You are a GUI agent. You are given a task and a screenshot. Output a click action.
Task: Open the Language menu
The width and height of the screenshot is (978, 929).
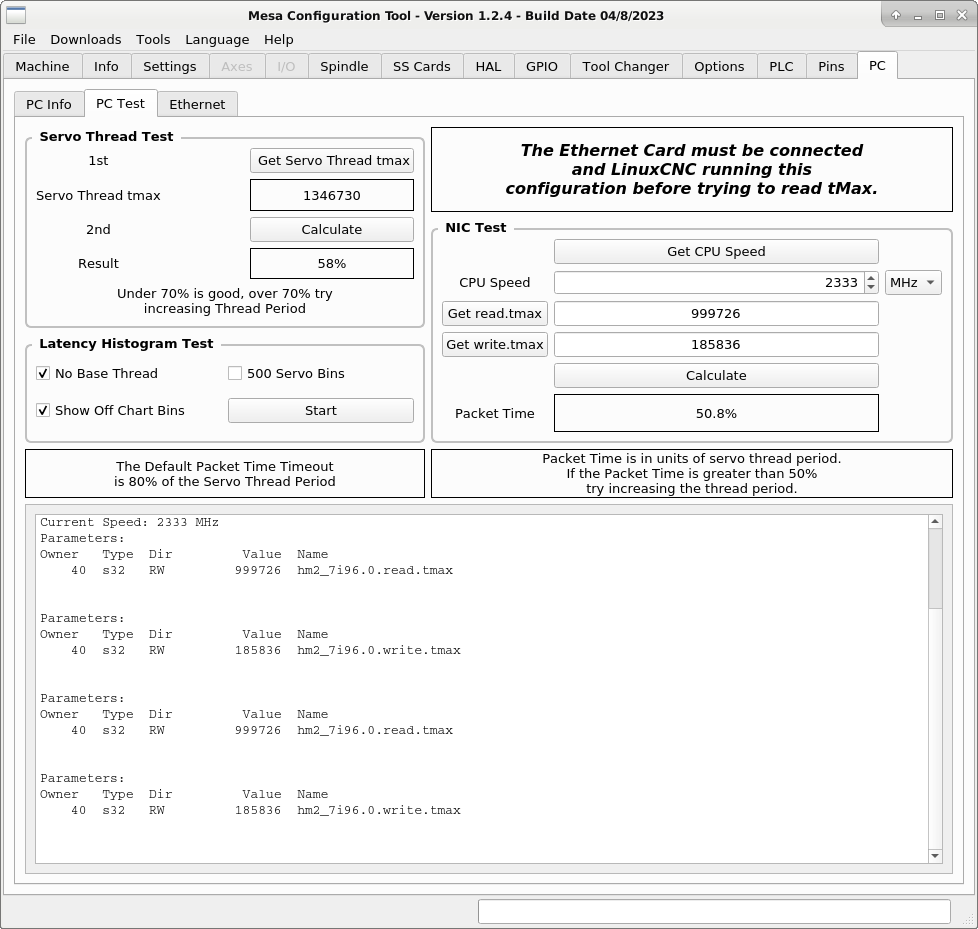click(217, 39)
